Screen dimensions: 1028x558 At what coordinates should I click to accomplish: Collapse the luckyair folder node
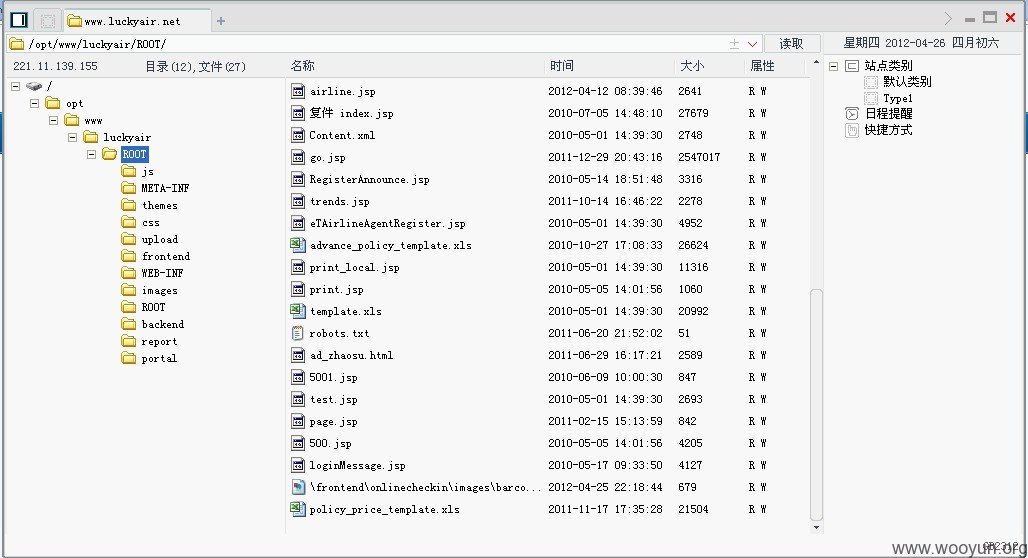coord(73,137)
